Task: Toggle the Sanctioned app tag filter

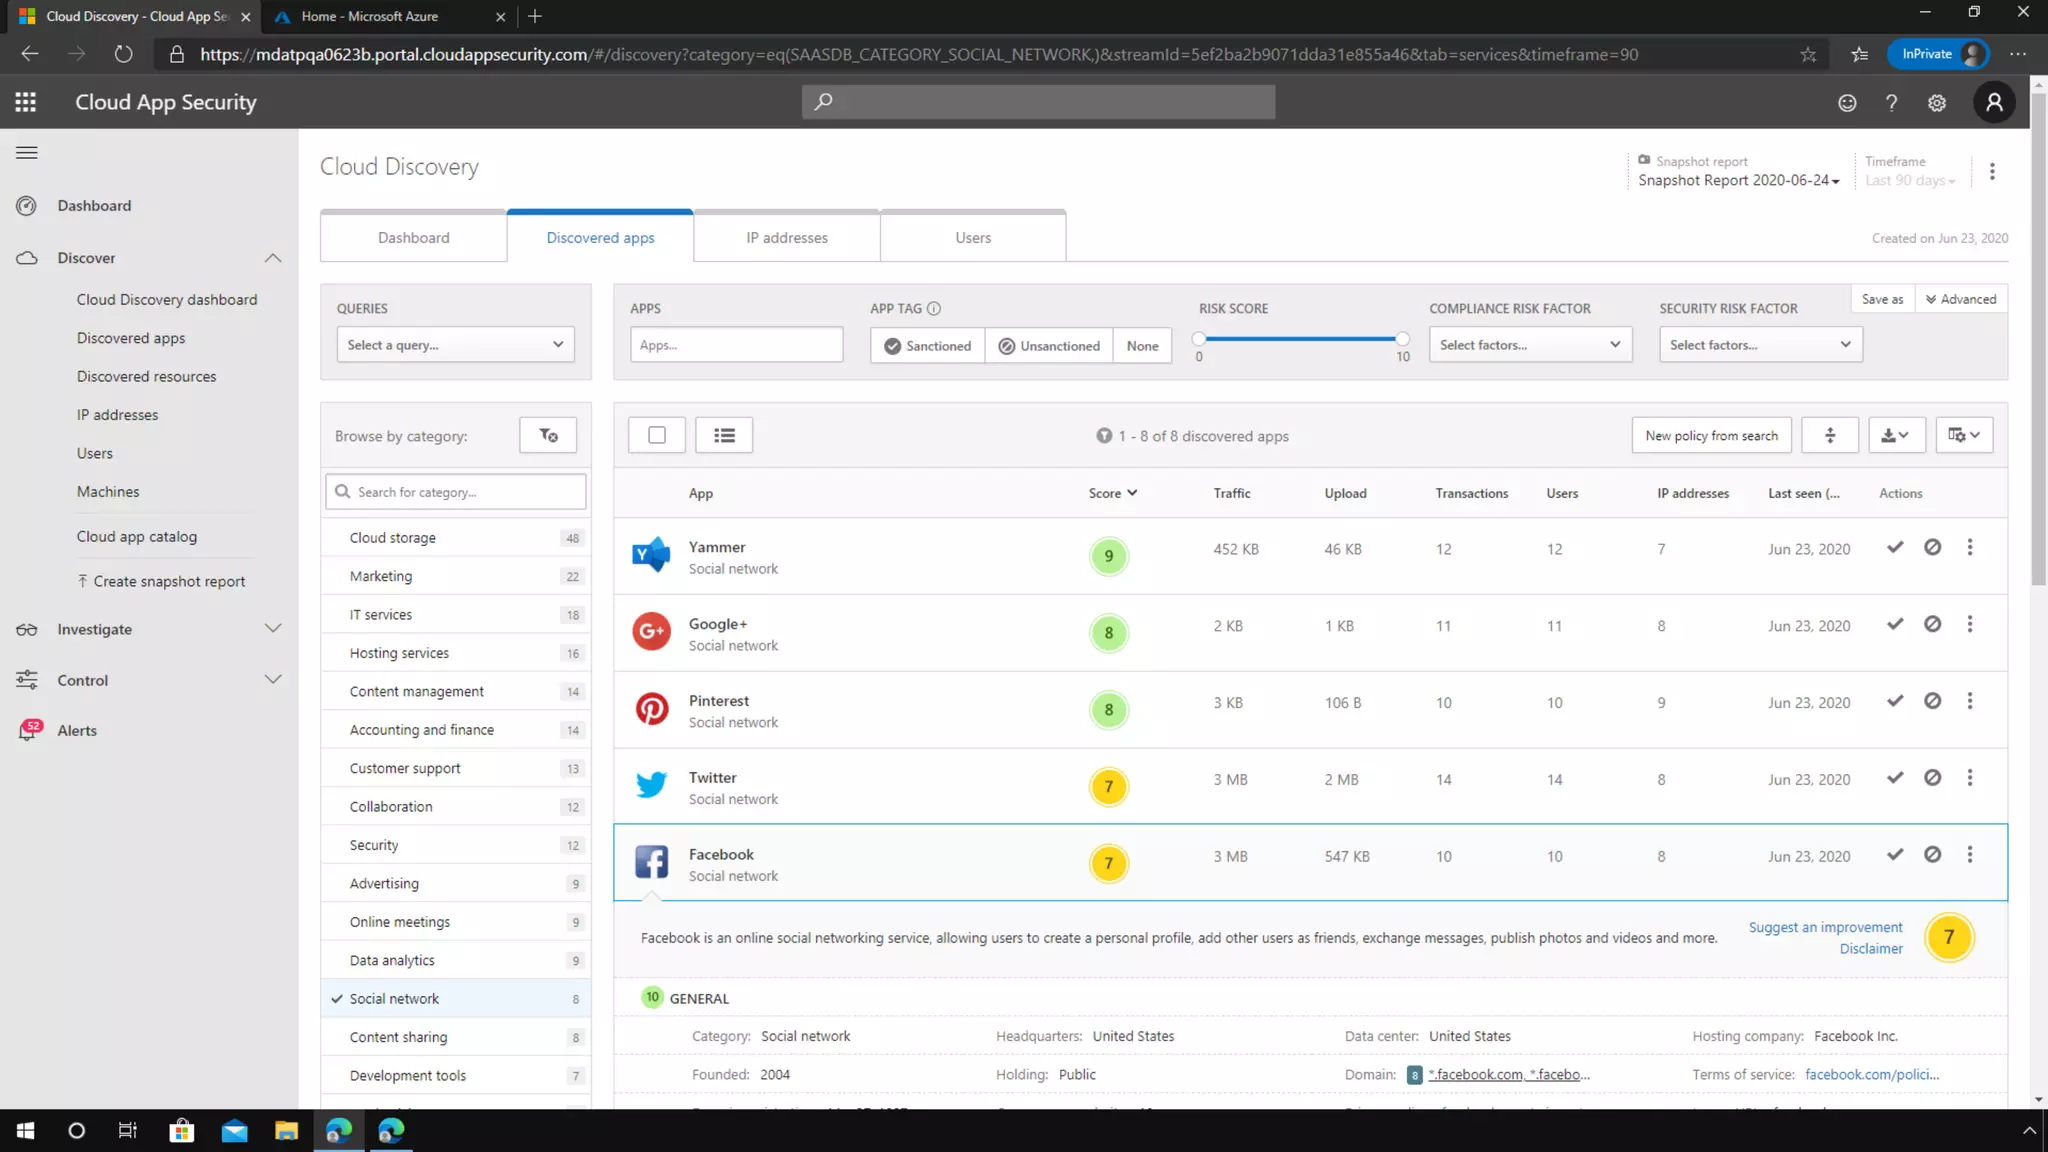Action: pos(927,345)
